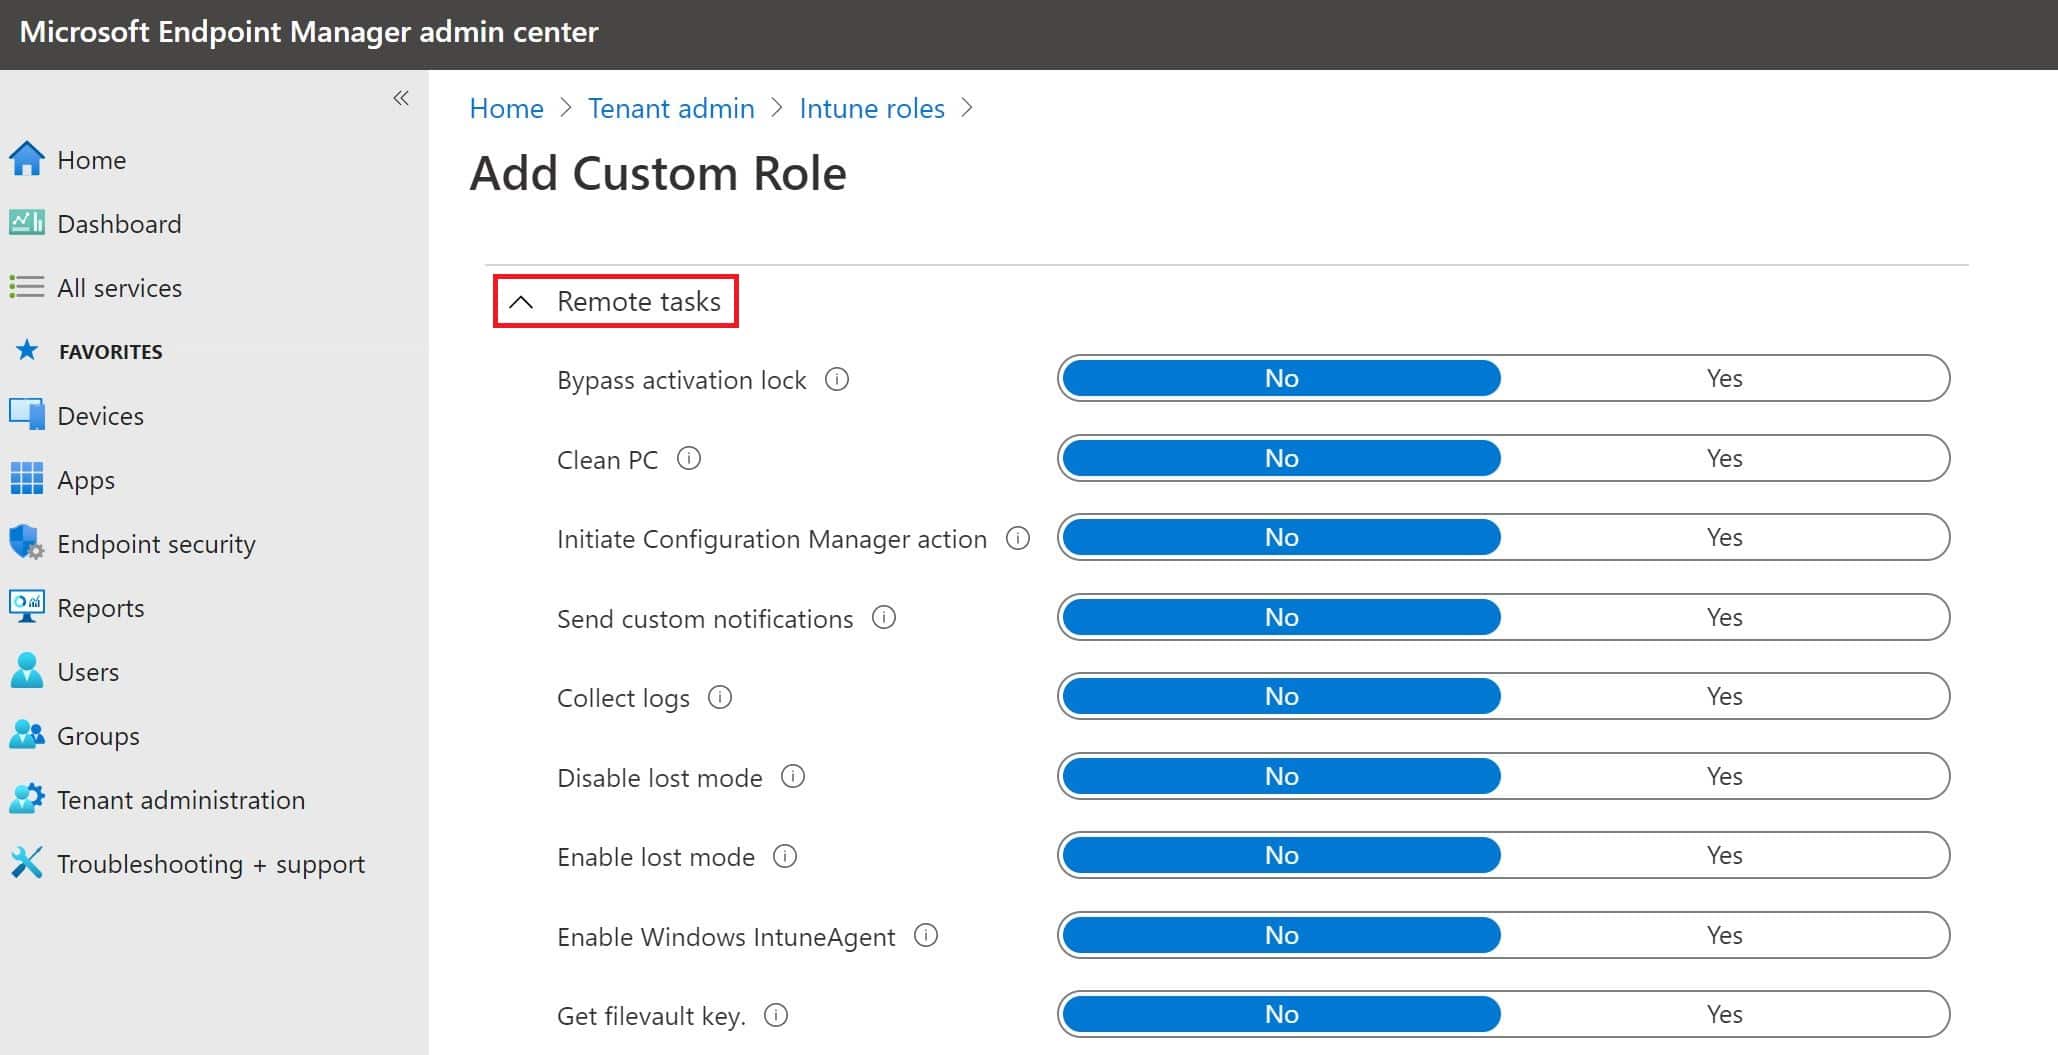Enable the Clean PC permission
2058x1055 pixels.
pos(1725,457)
